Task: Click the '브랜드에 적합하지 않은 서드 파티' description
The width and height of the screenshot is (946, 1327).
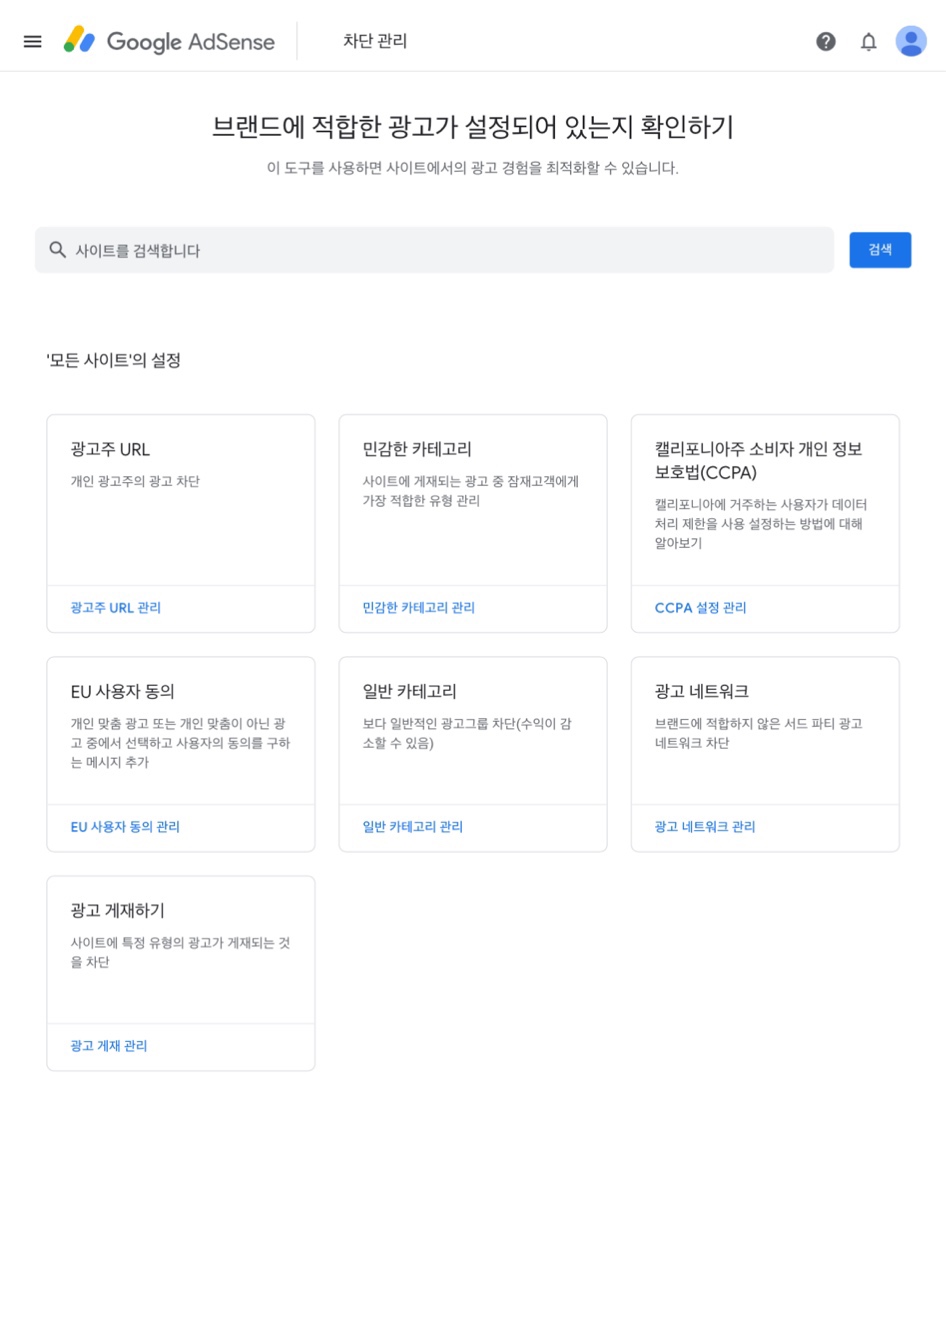Action: tap(759, 733)
